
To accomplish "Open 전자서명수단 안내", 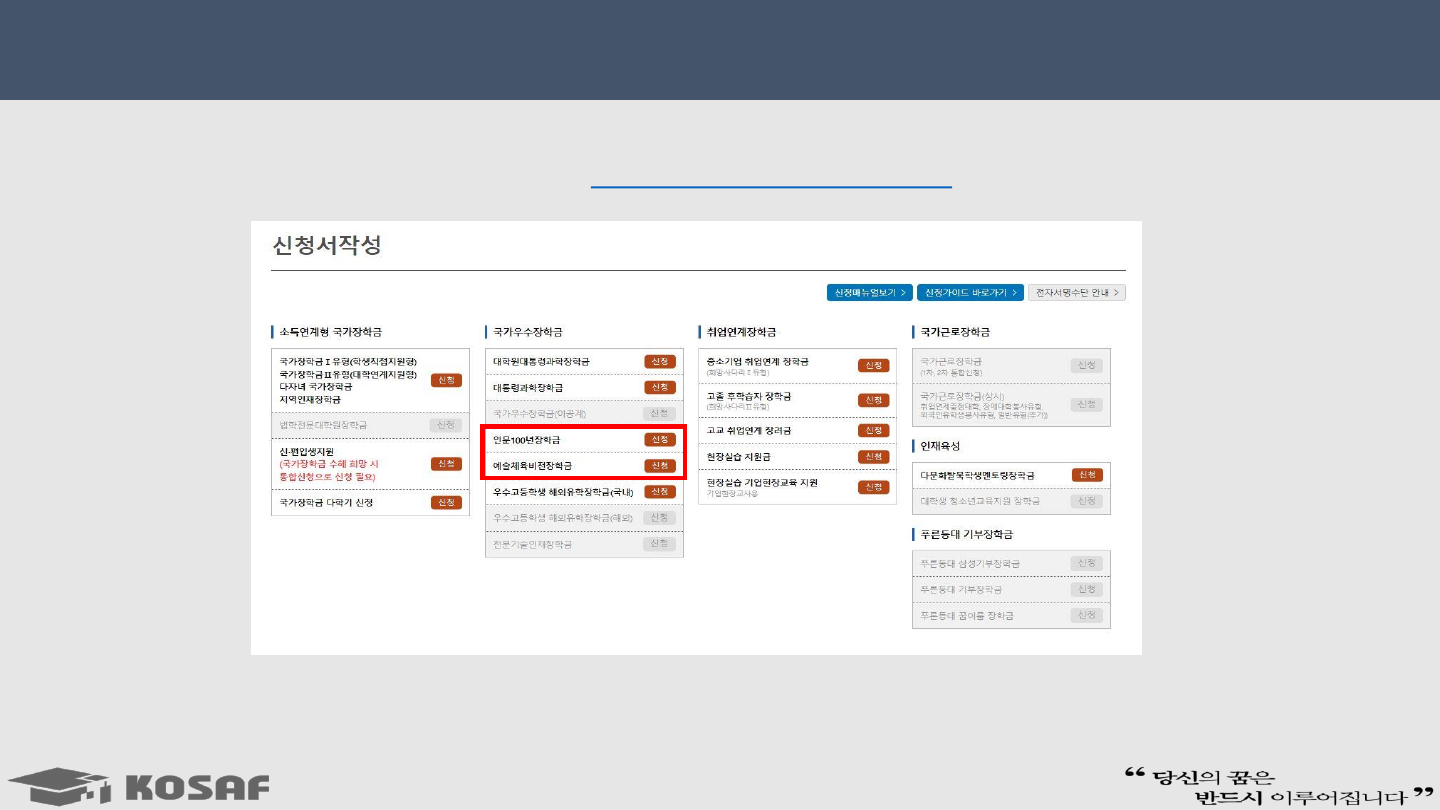I will [x=1076, y=293].
